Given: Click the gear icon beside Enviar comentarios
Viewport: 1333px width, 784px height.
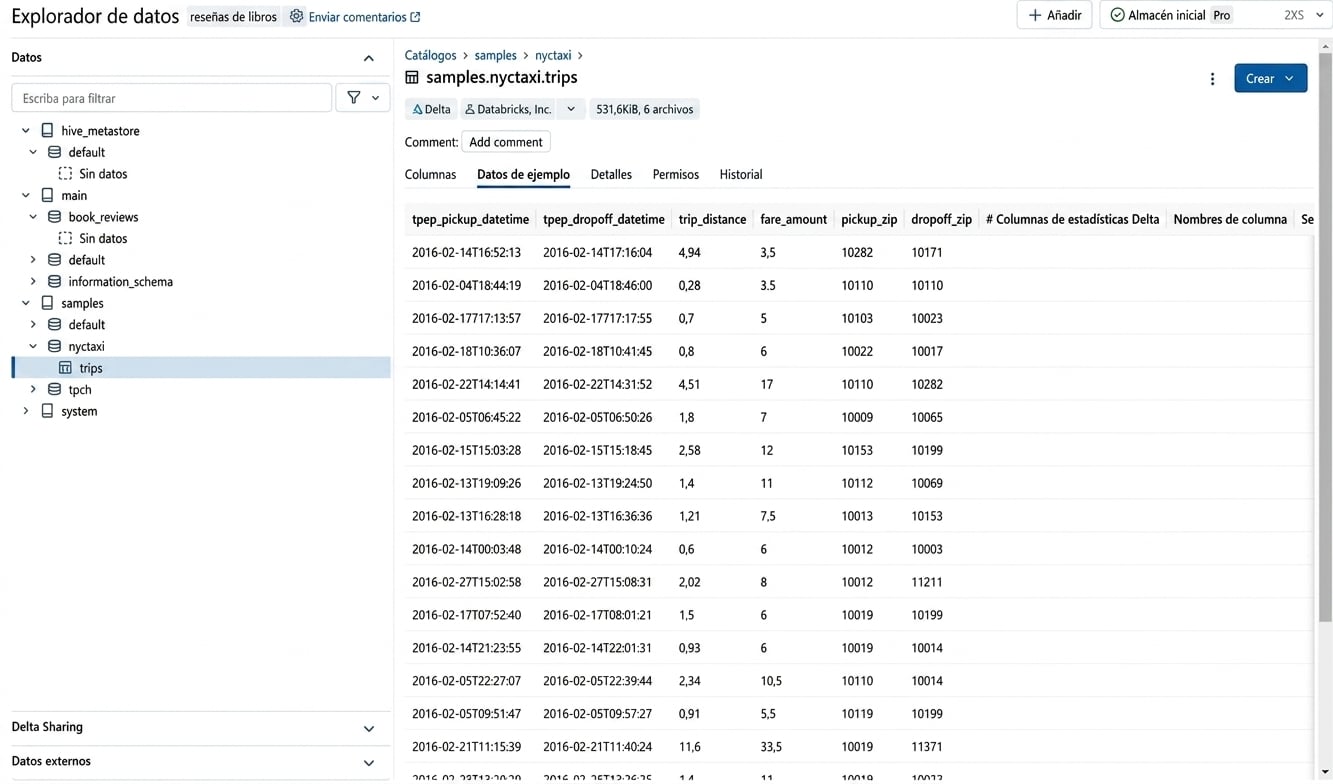Looking at the screenshot, I should click(296, 16).
